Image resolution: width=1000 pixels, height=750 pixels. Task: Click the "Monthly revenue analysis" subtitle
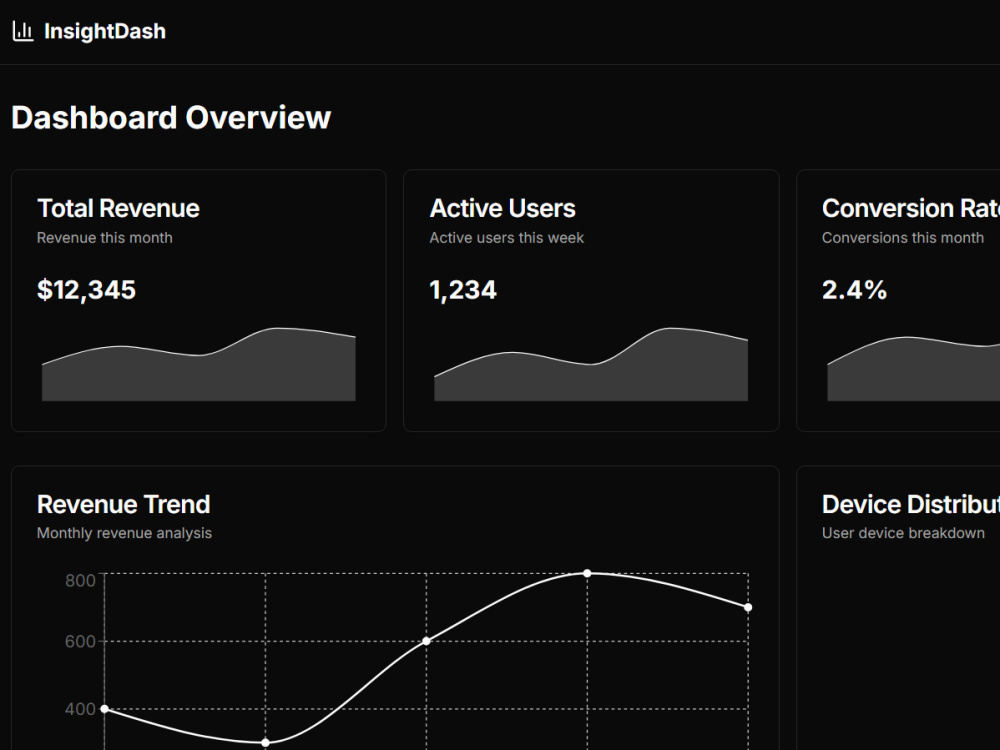[x=124, y=533]
